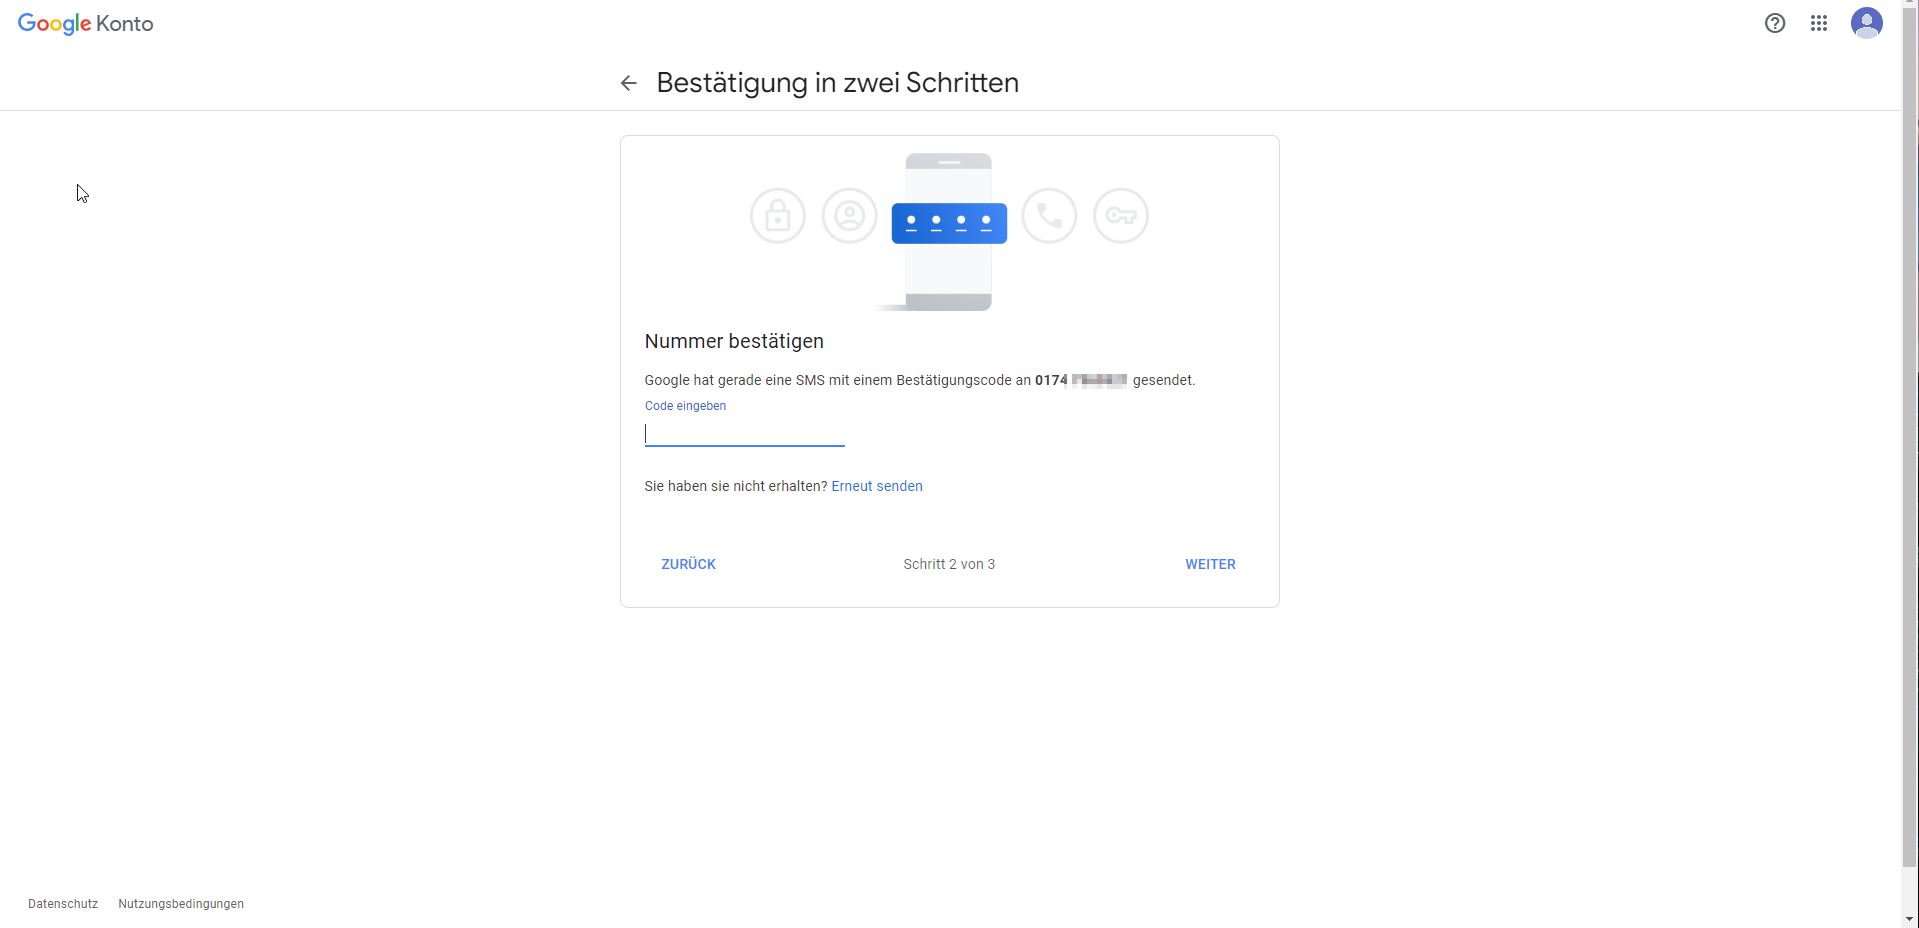The width and height of the screenshot is (1919, 928).
Task: Click the user profile circle illustration icon
Action: [x=850, y=215]
